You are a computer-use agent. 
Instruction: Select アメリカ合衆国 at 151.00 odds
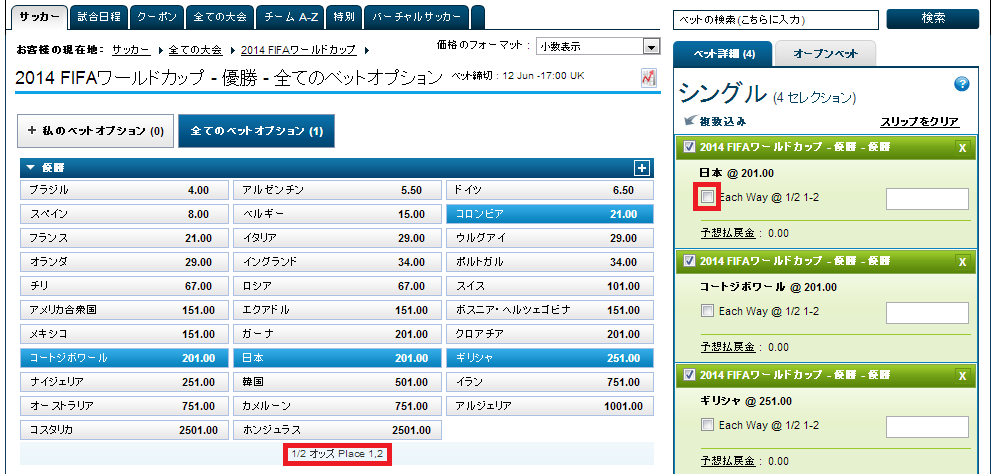click(124, 310)
